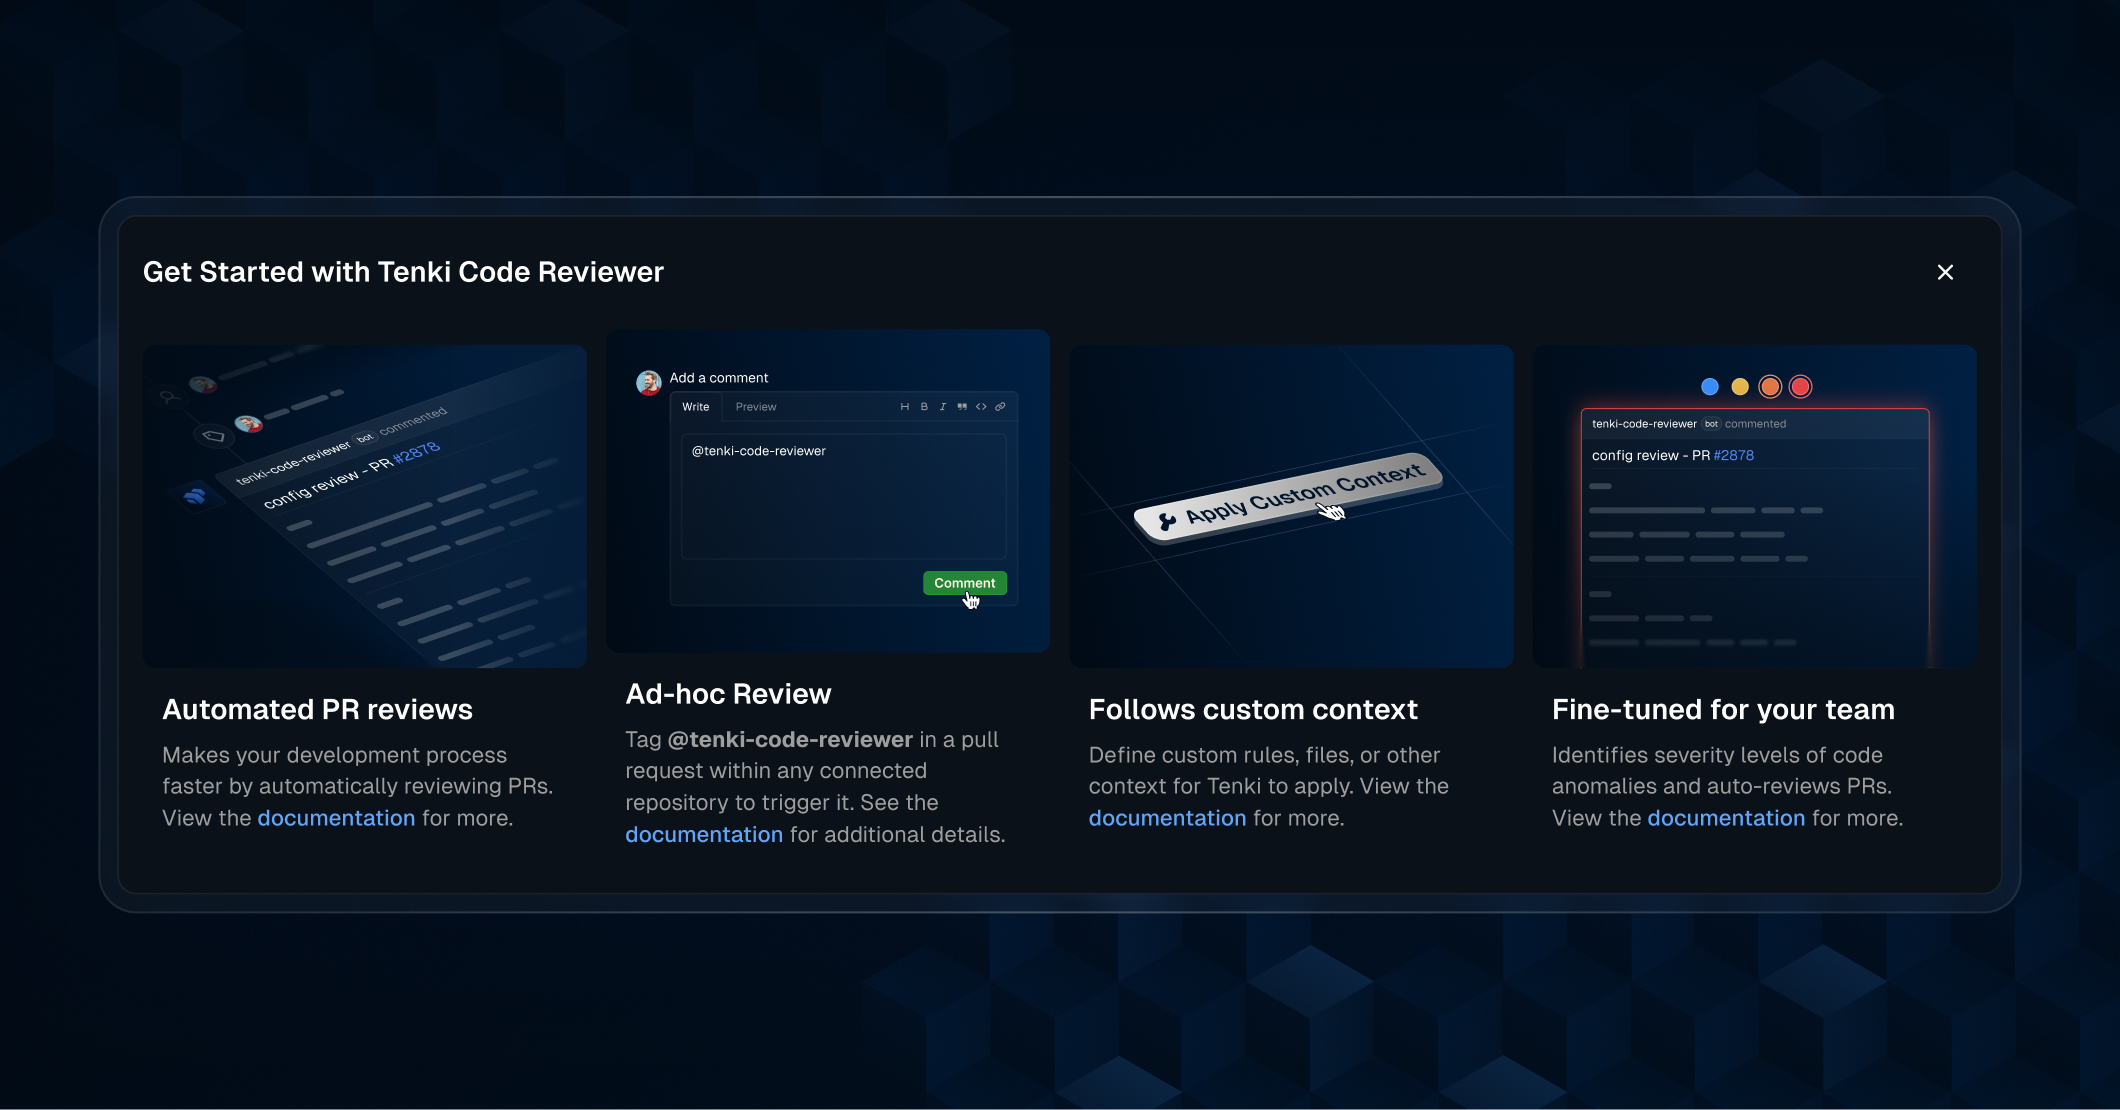Open documentation link under Fine-tuned for your team

pos(1726,818)
